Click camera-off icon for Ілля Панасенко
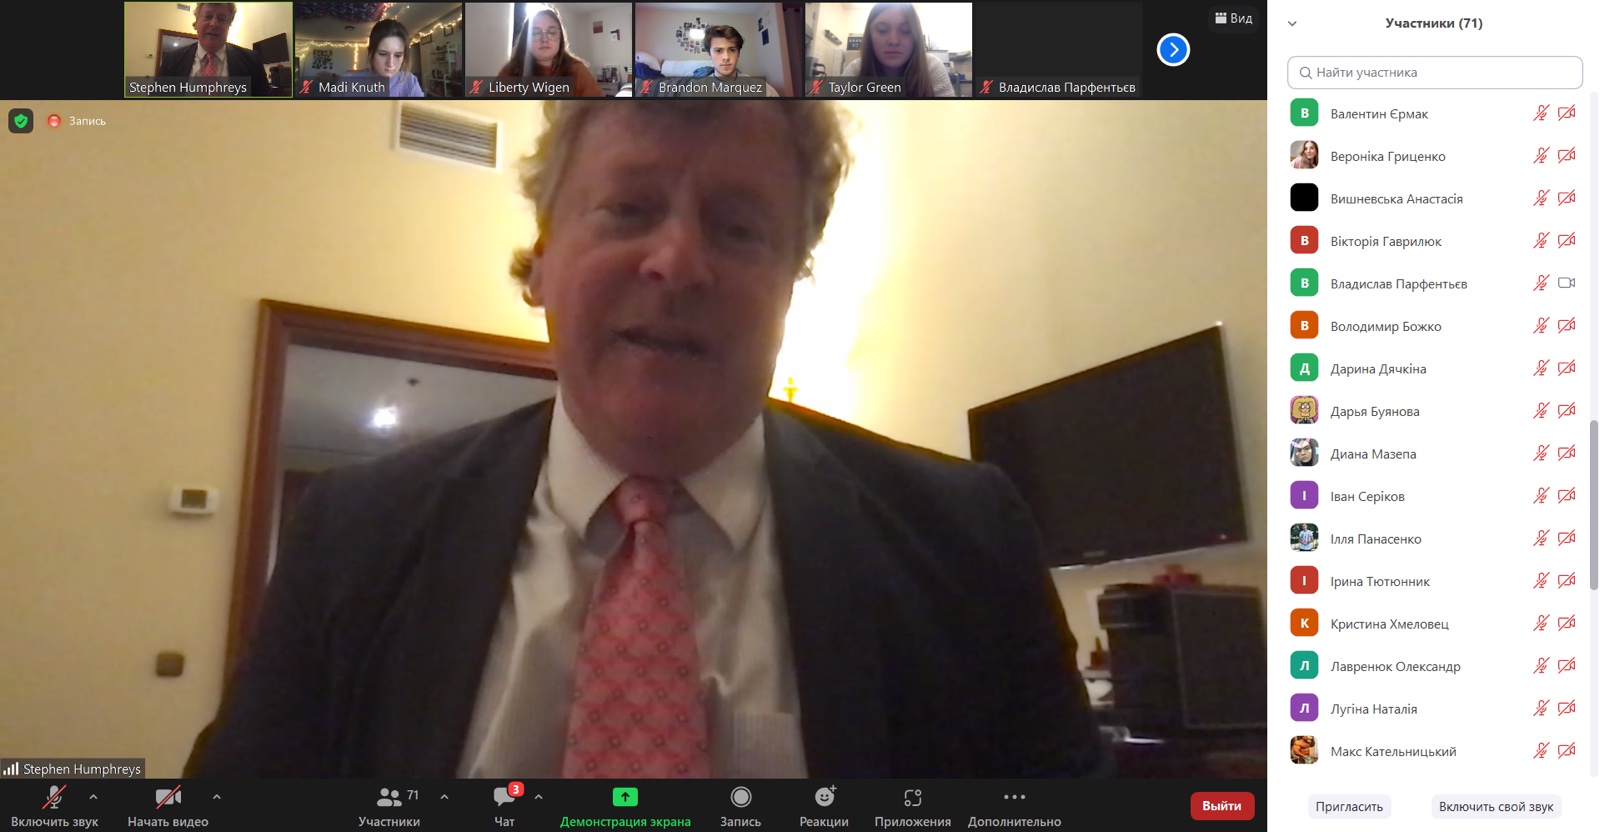 point(1567,538)
